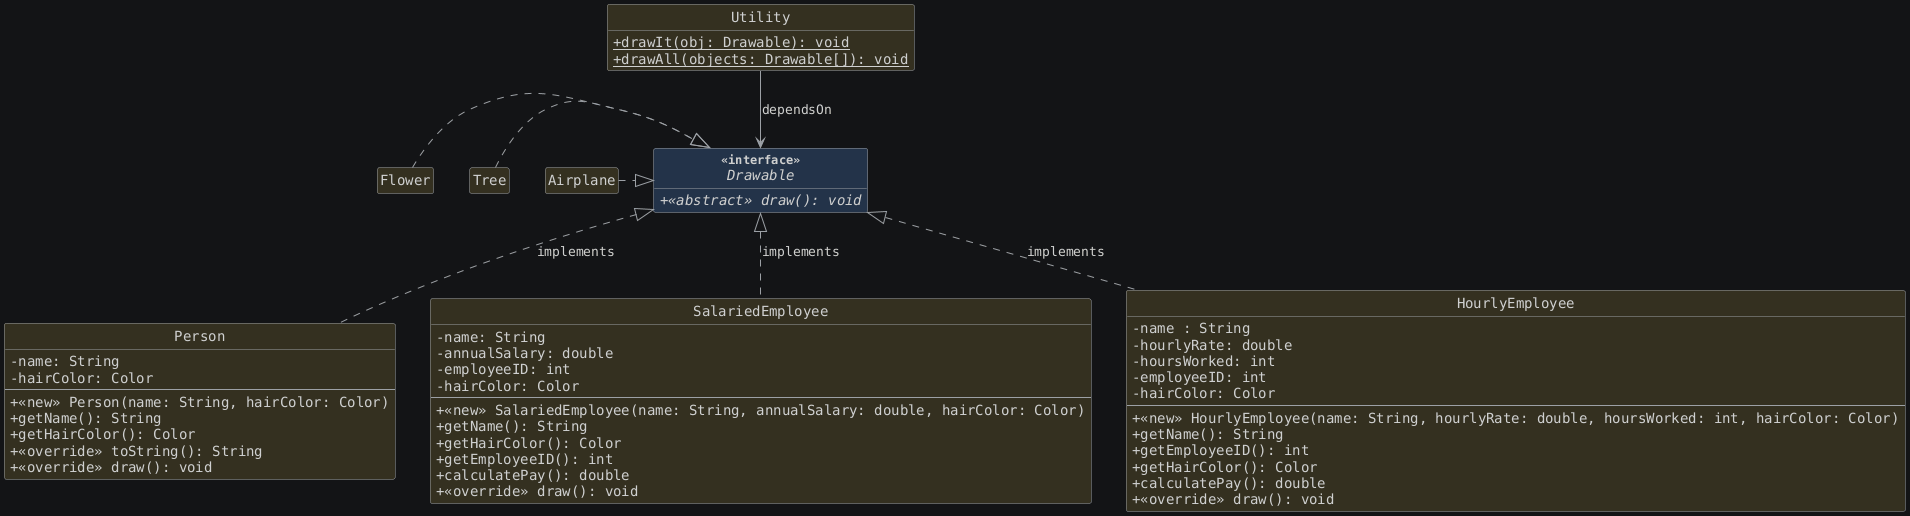Image resolution: width=1910 pixels, height=516 pixels.
Task: Select the Flower class box
Action: [x=405, y=181]
